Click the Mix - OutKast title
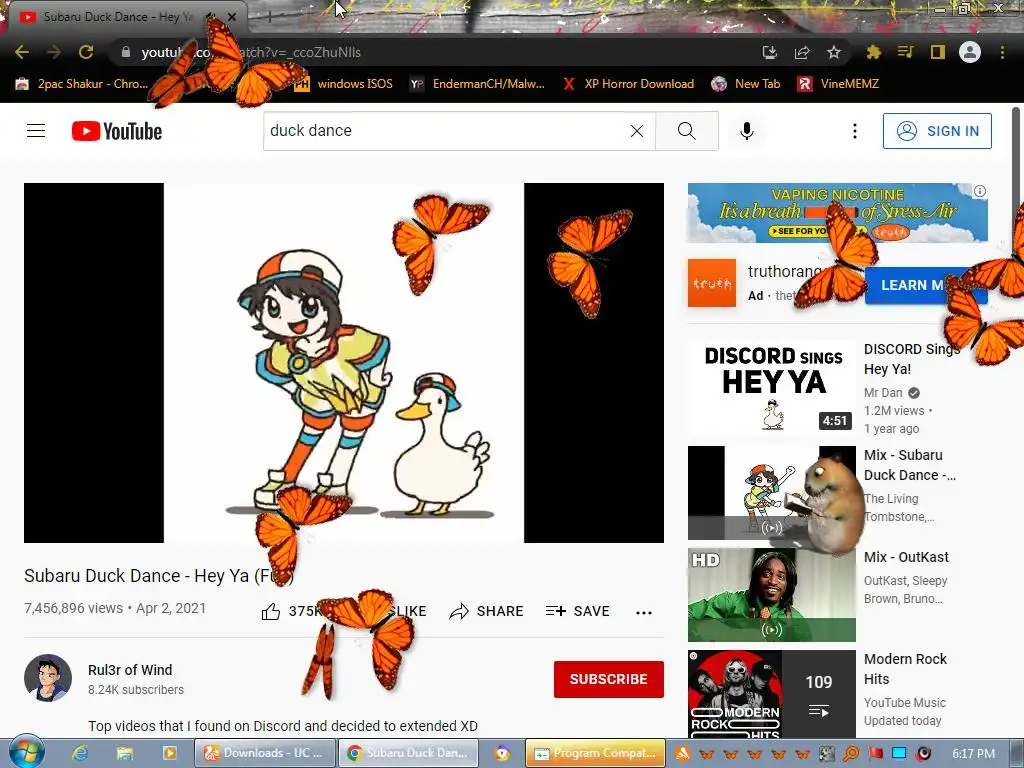The width and height of the screenshot is (1024, 768). (x=906, y=557)
